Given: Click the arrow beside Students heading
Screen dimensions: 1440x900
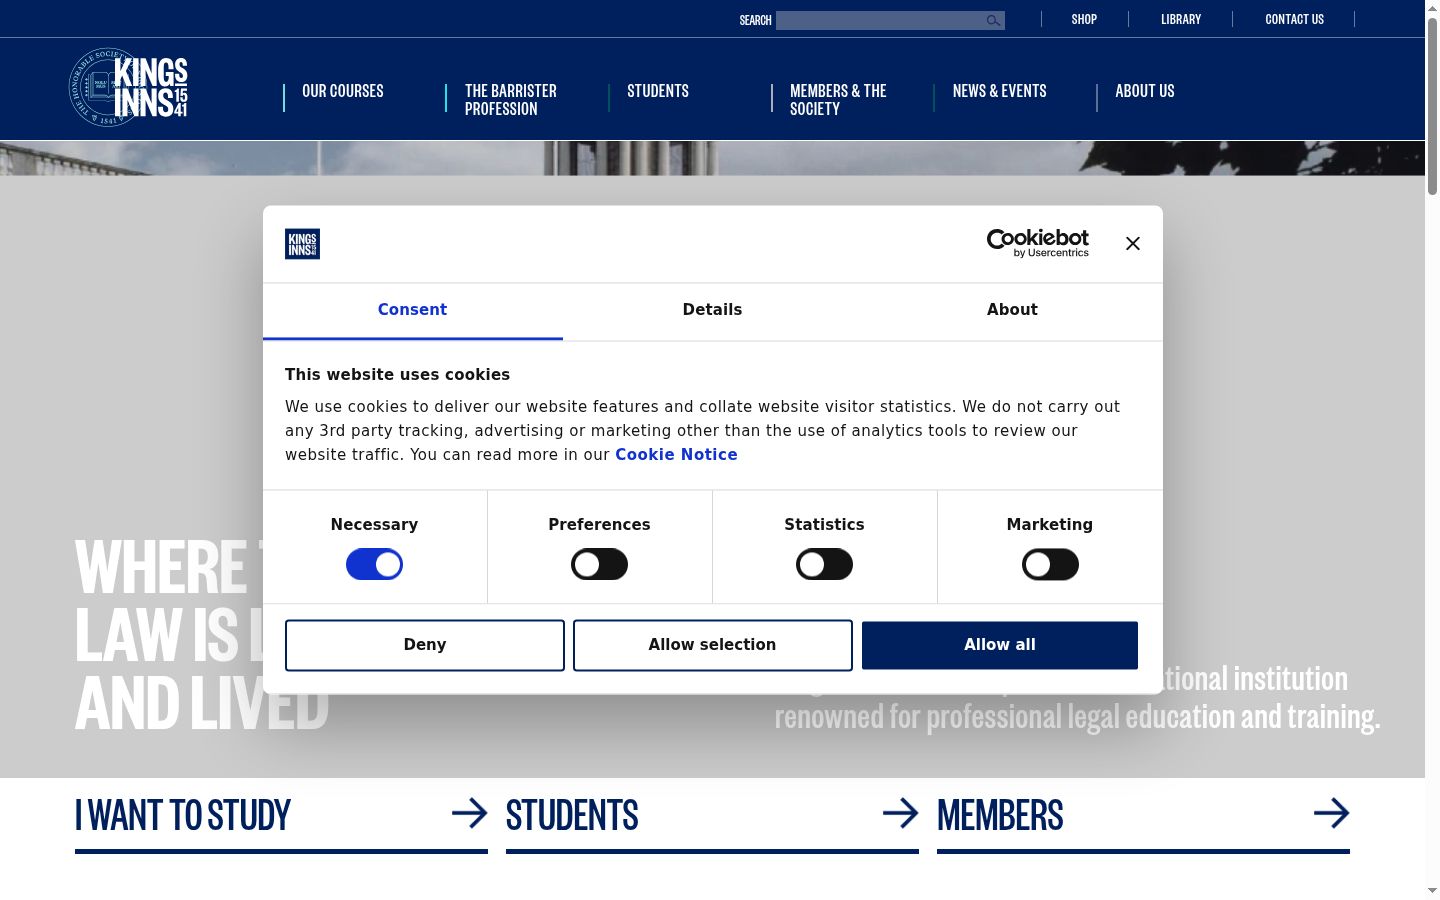Looking at the screenshot, I should pyautogui.click(x=900, y=813).
